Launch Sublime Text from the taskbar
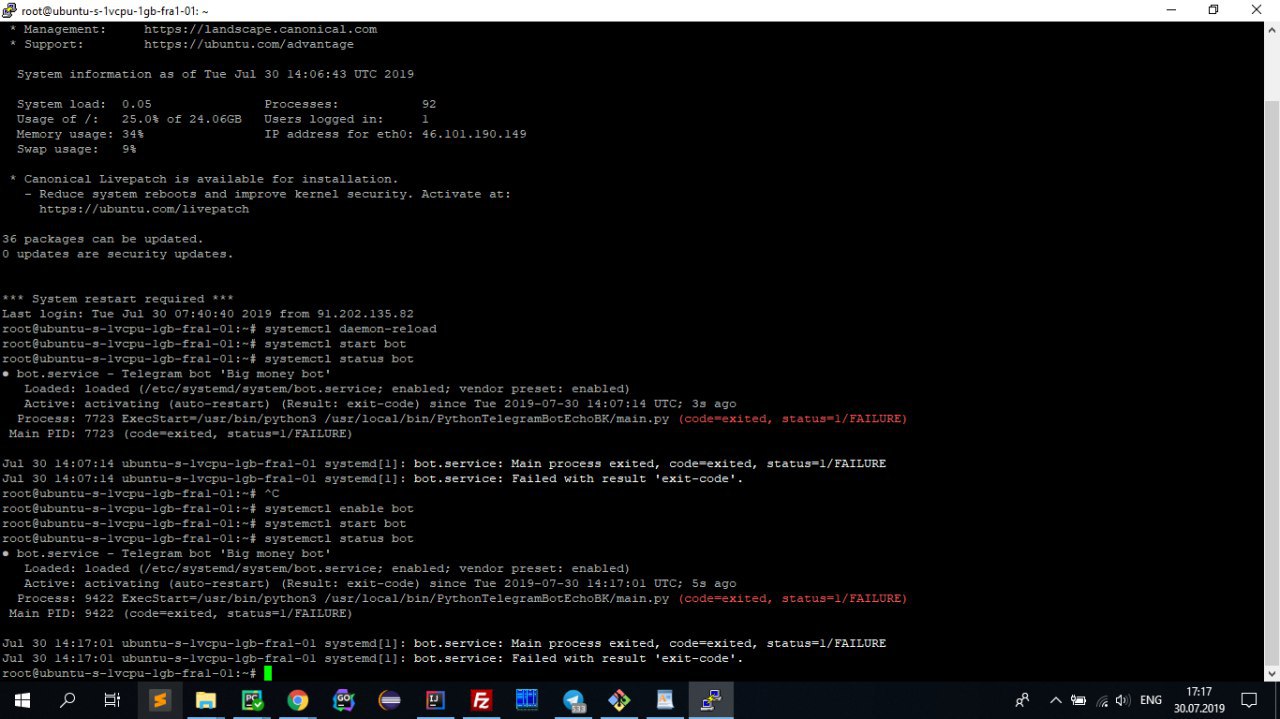This screenshot has height=719, width=1280. click(x=160, y=700)
